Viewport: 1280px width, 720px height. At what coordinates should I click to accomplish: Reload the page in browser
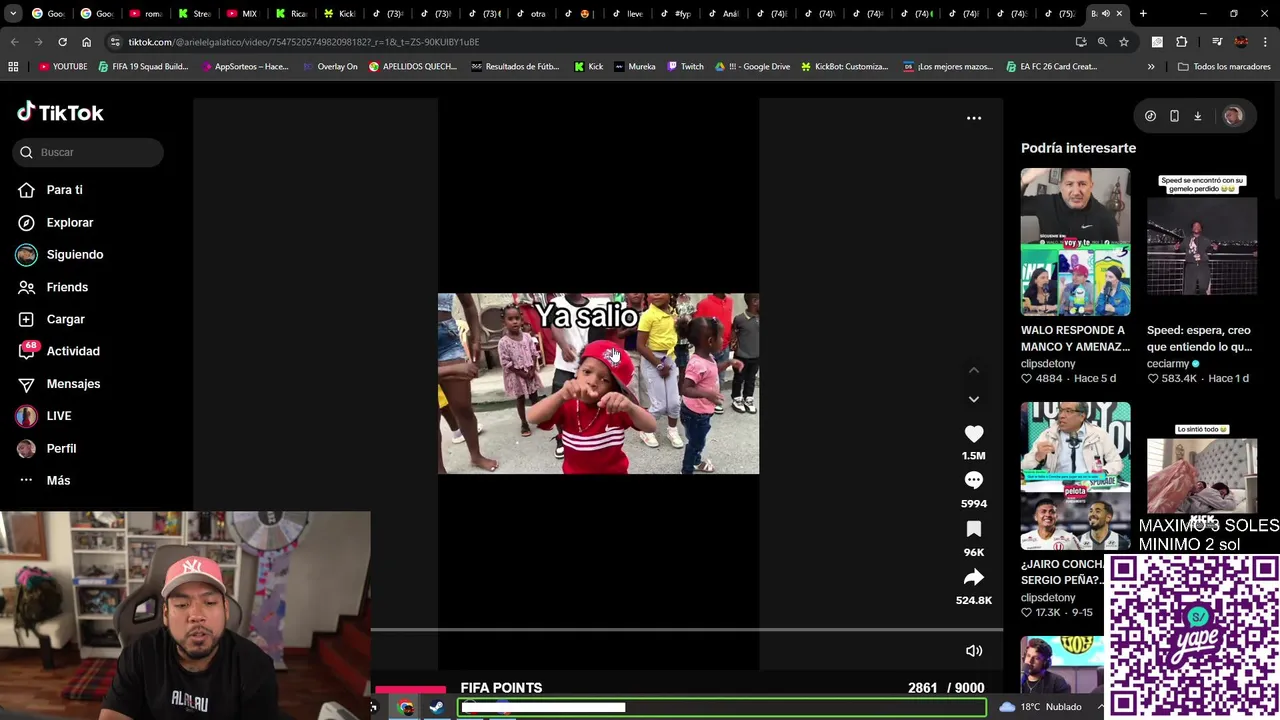(x=62, y=42)
